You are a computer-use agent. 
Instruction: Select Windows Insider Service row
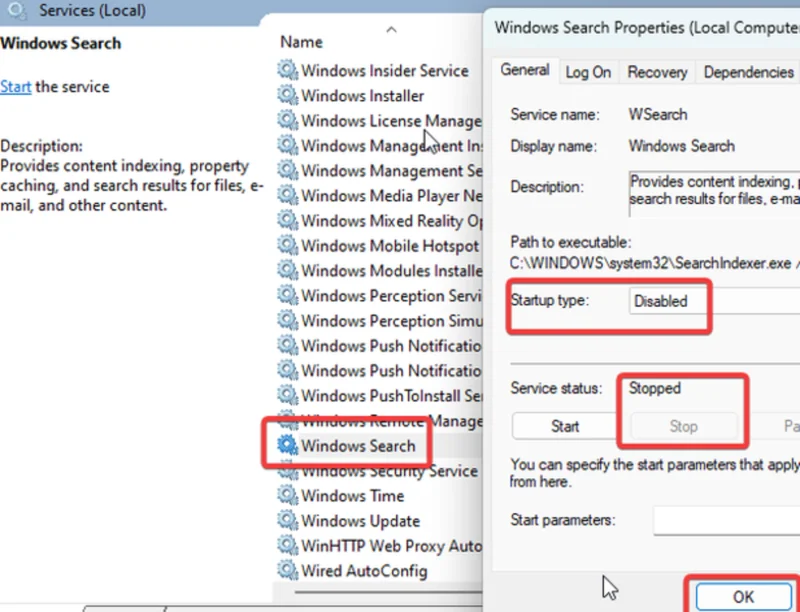tap(380, 70)
